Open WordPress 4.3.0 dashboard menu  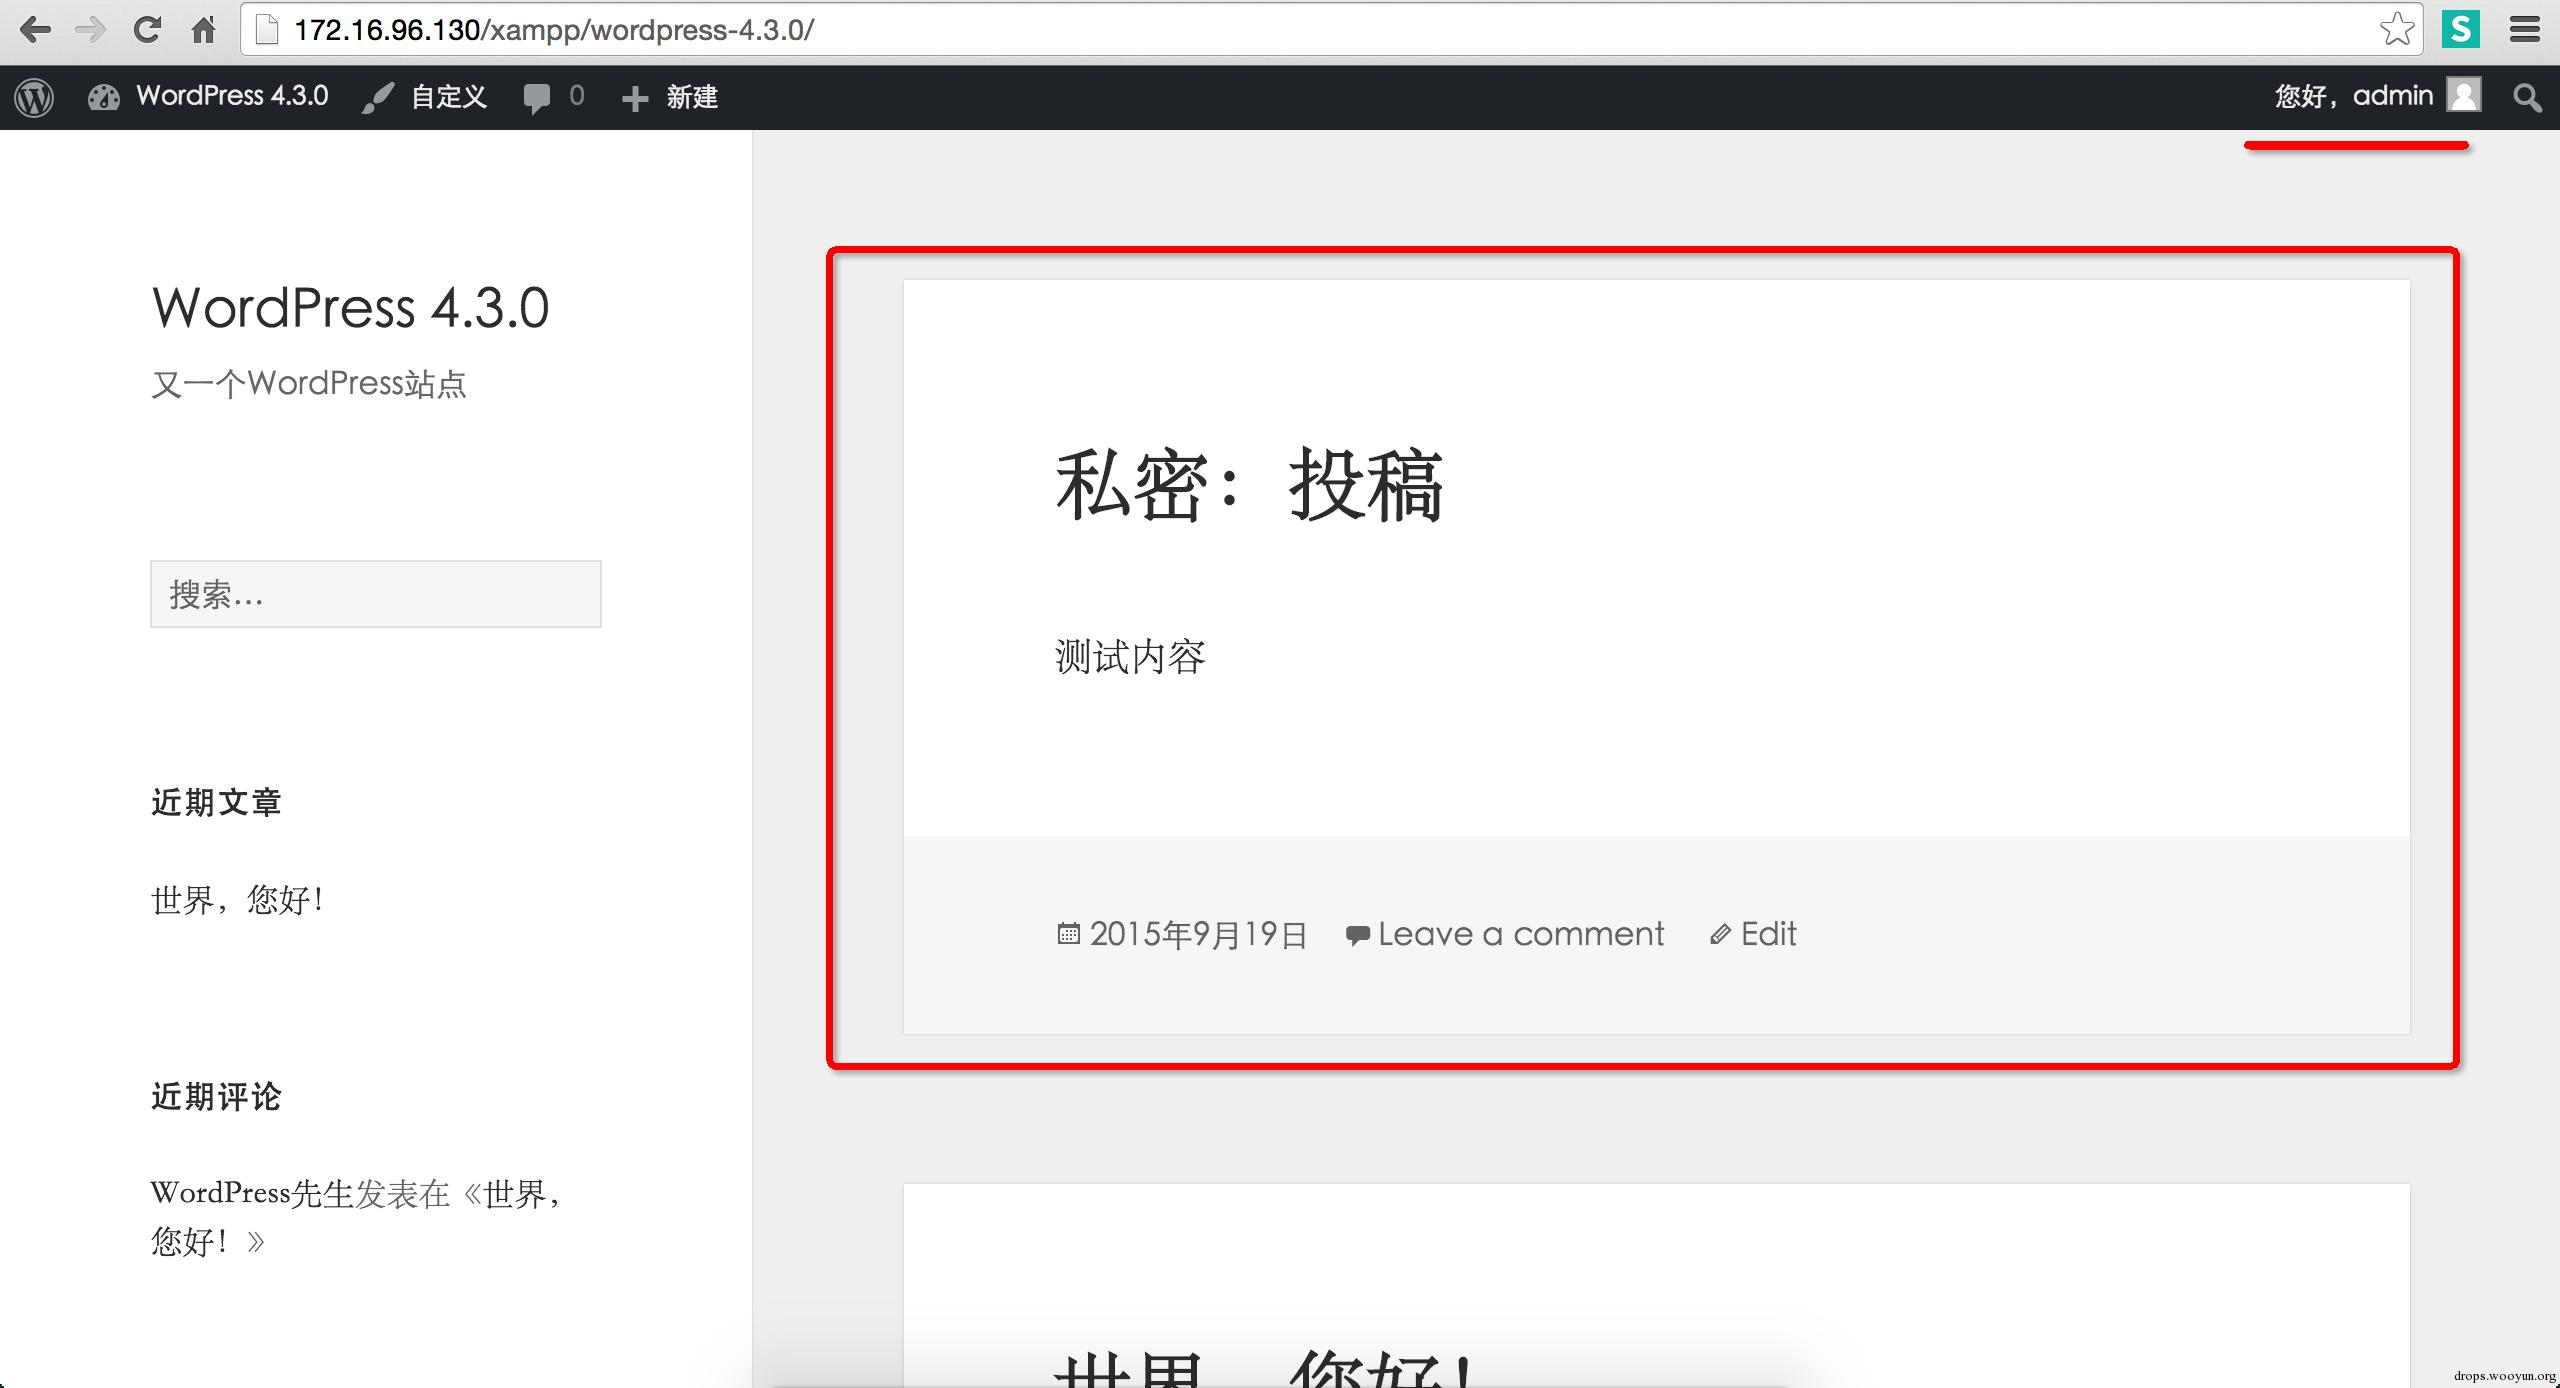tap(231, 96)
